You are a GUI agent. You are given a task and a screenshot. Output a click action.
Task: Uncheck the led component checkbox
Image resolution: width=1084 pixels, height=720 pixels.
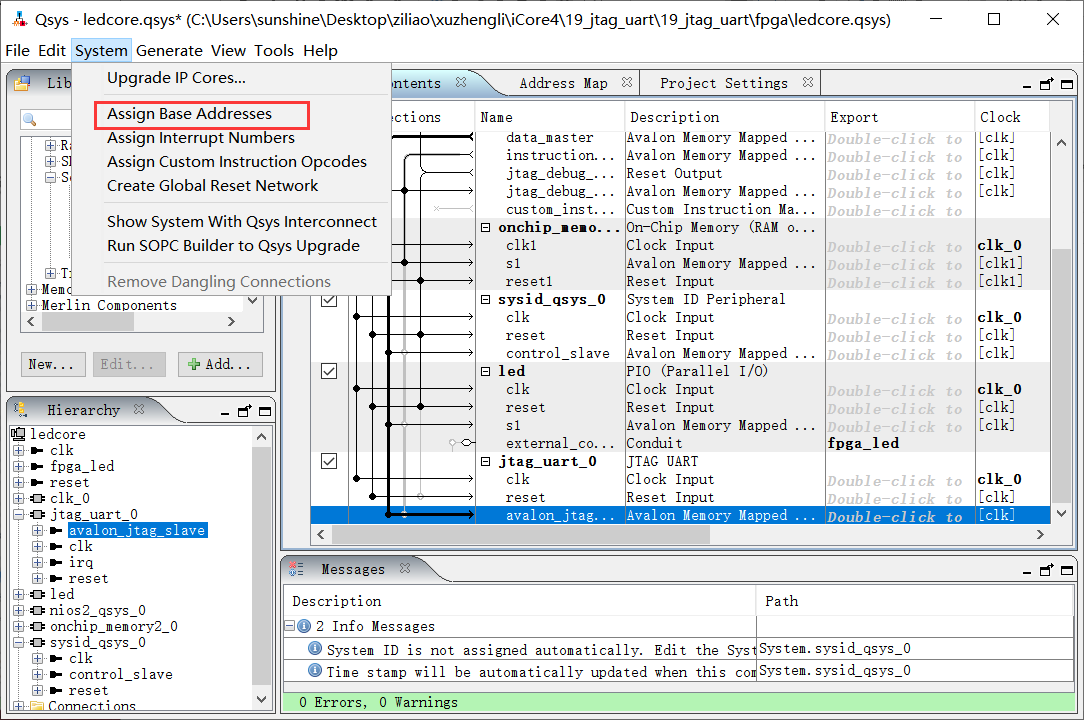pos(328,371)
